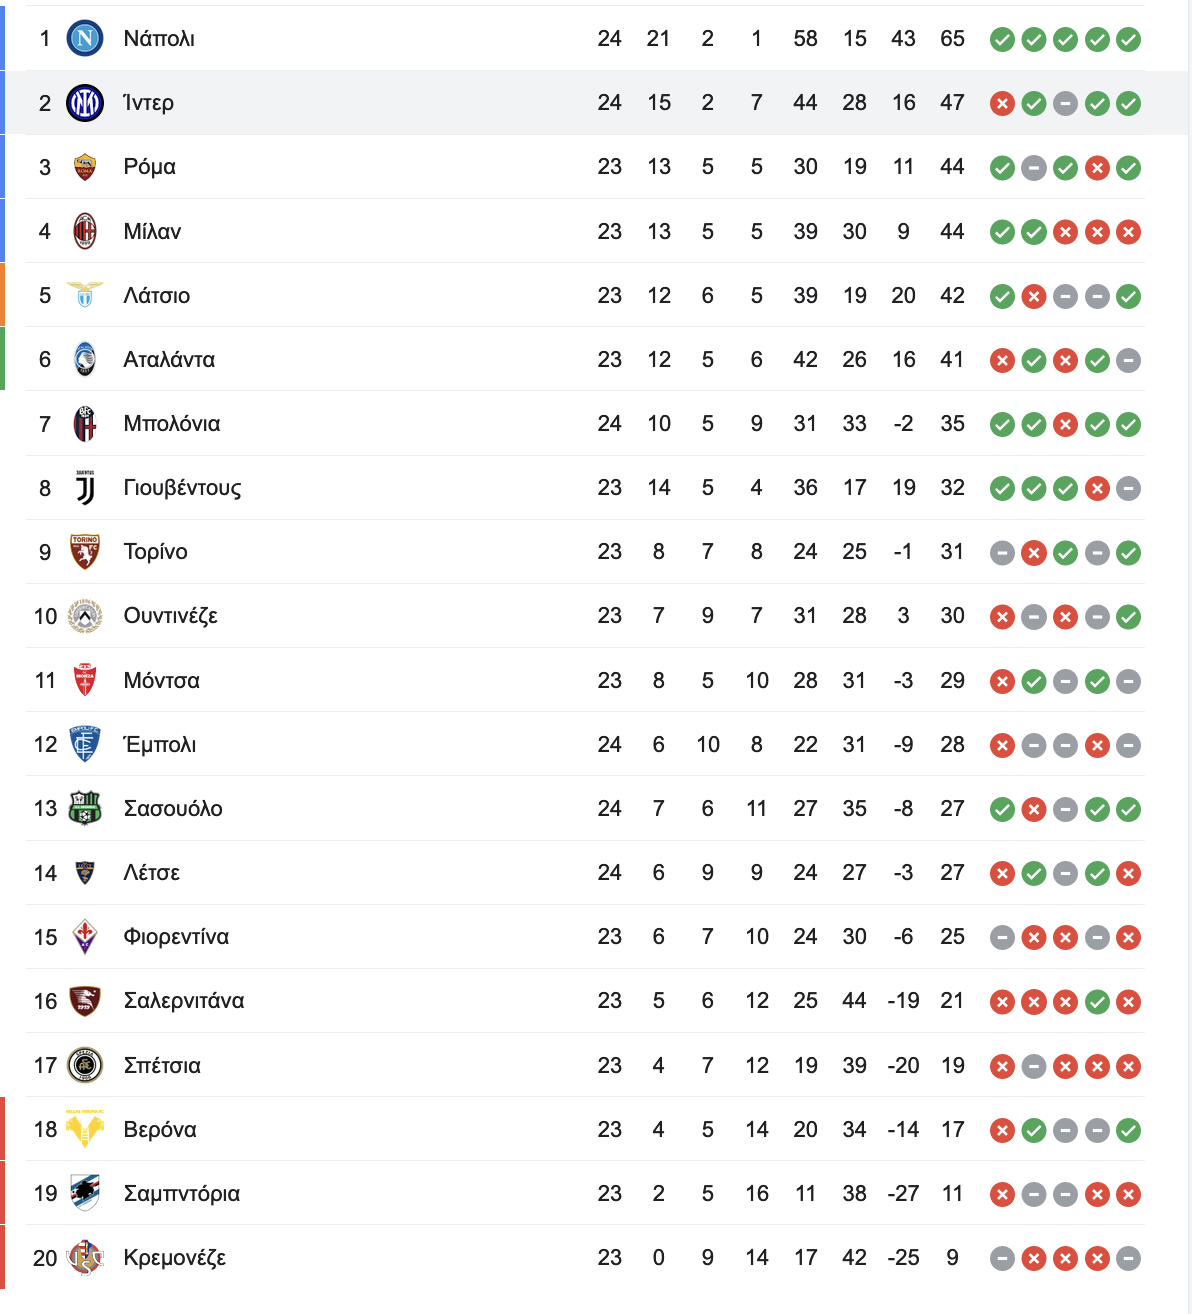The width and height of the screenshot is (1192, 1314).
Task: Click the AC Milan club crest
Action: (x=85, y=231)
